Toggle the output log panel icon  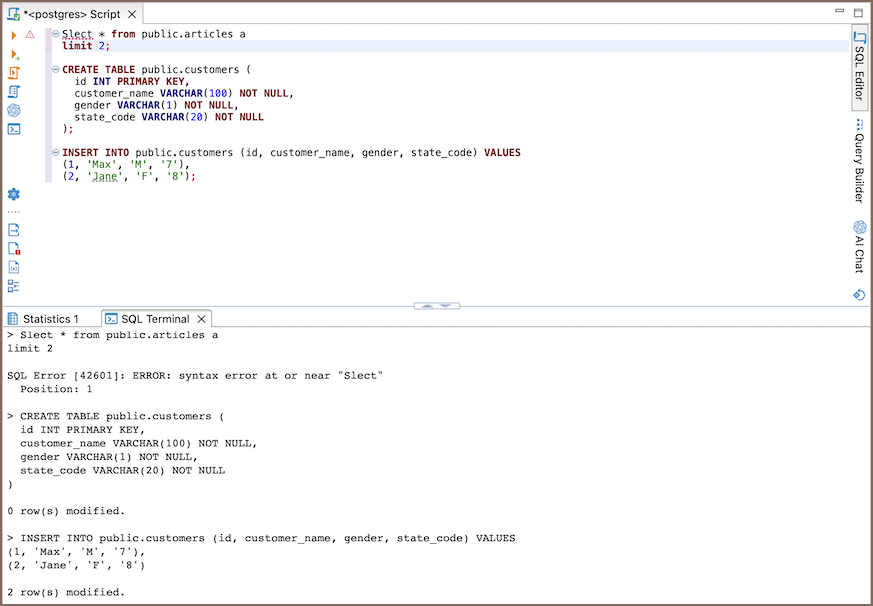coord(14,230)
